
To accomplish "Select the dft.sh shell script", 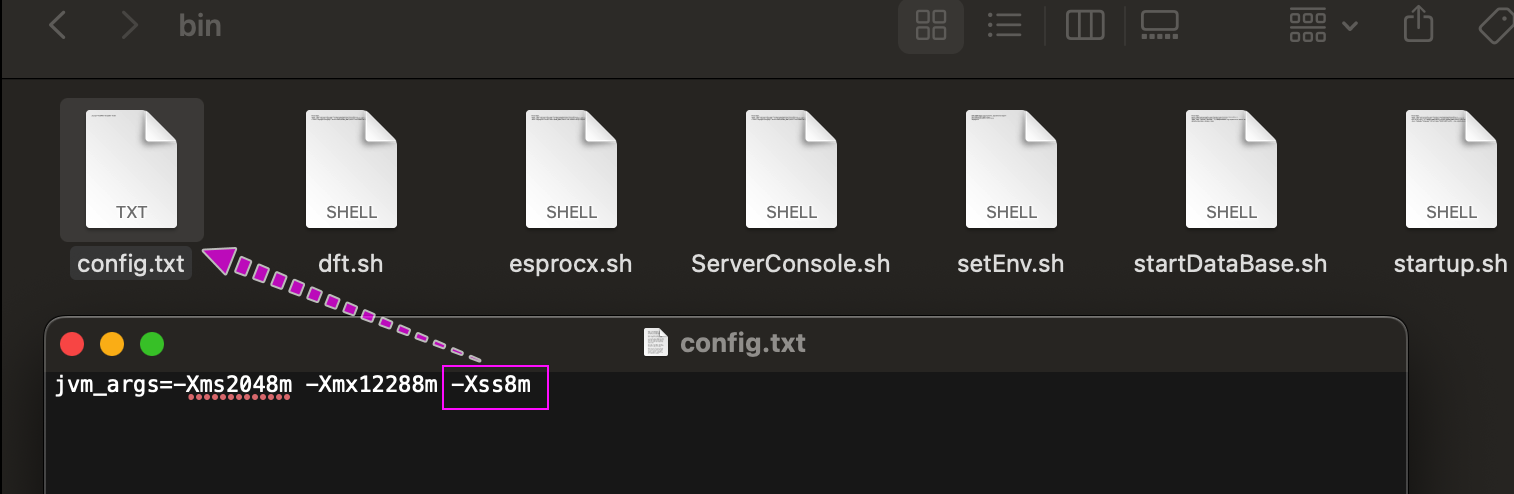I will (x=351, y=168).
